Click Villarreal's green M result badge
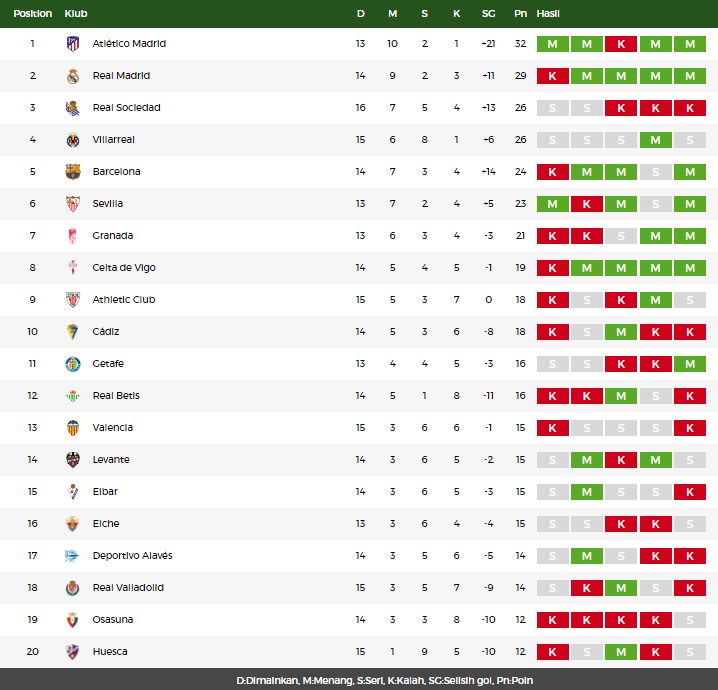This screenshot has height=690, width=718. pyautogui.click(x=655, y=140)
